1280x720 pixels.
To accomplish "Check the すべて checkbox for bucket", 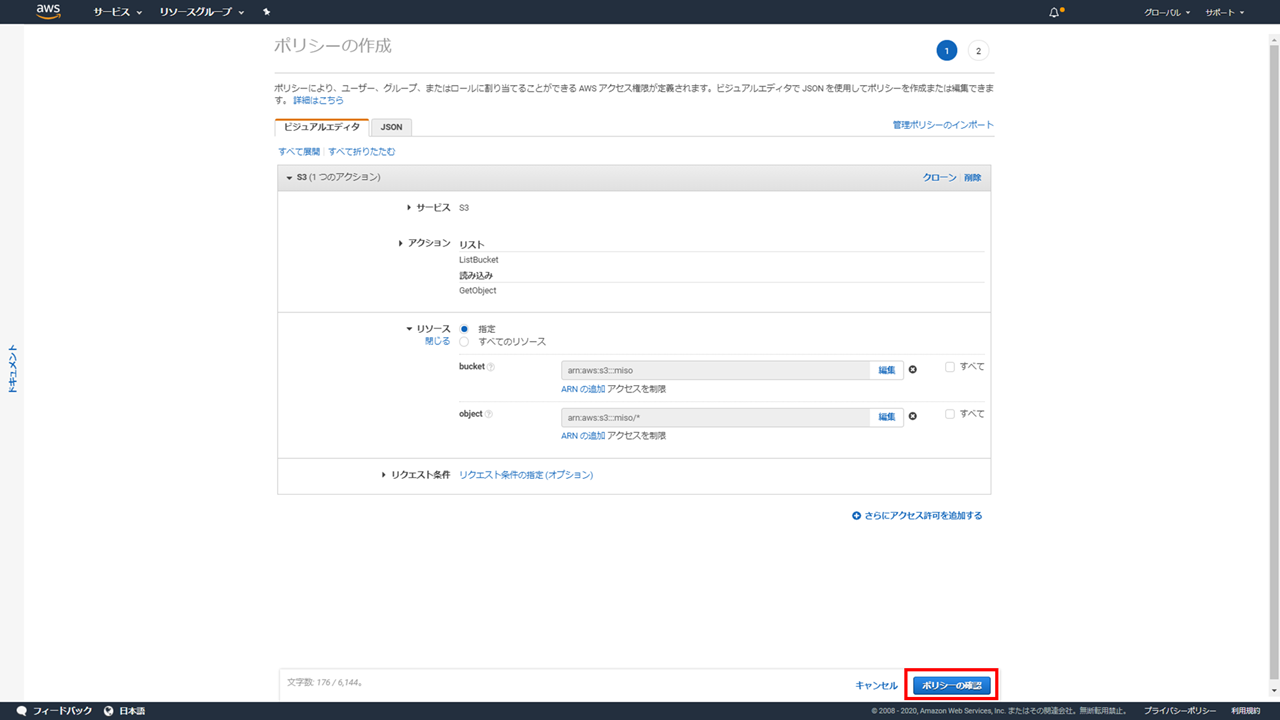I will tap(950, 367).
